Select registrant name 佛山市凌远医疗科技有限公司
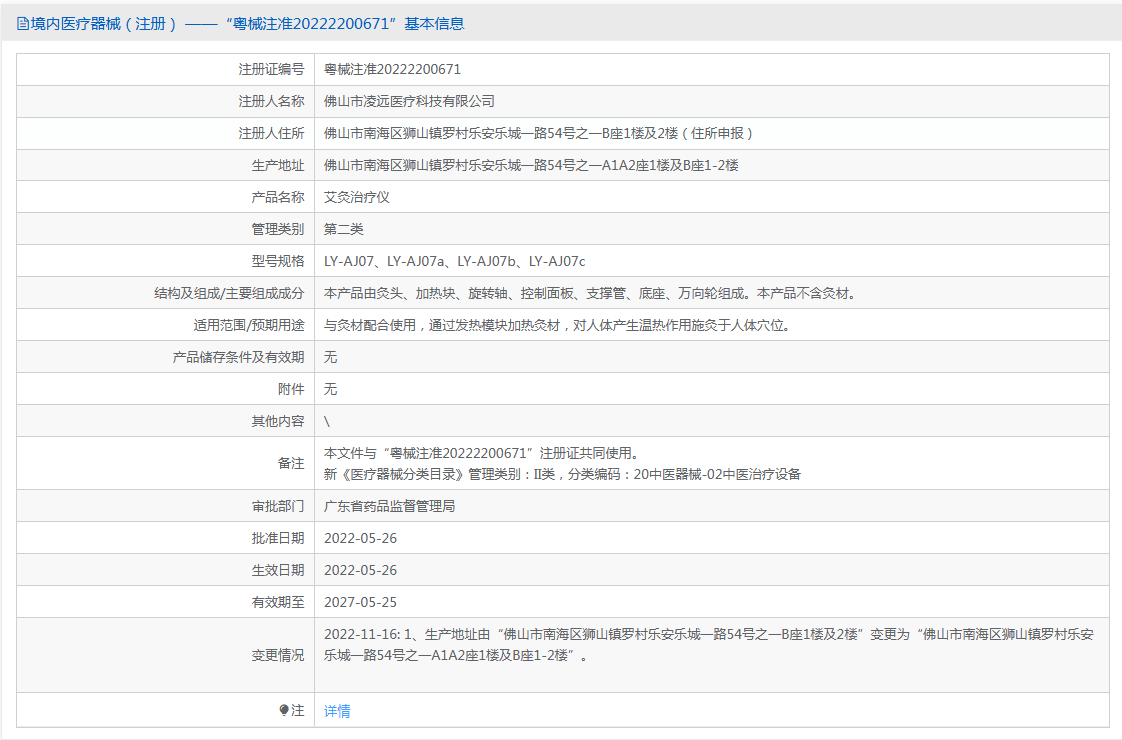 tap(409, 102)
